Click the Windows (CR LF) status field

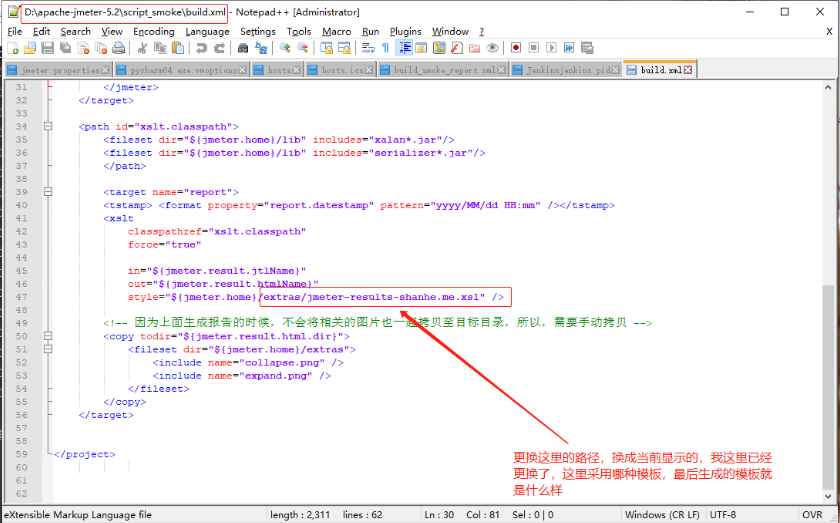662,515
